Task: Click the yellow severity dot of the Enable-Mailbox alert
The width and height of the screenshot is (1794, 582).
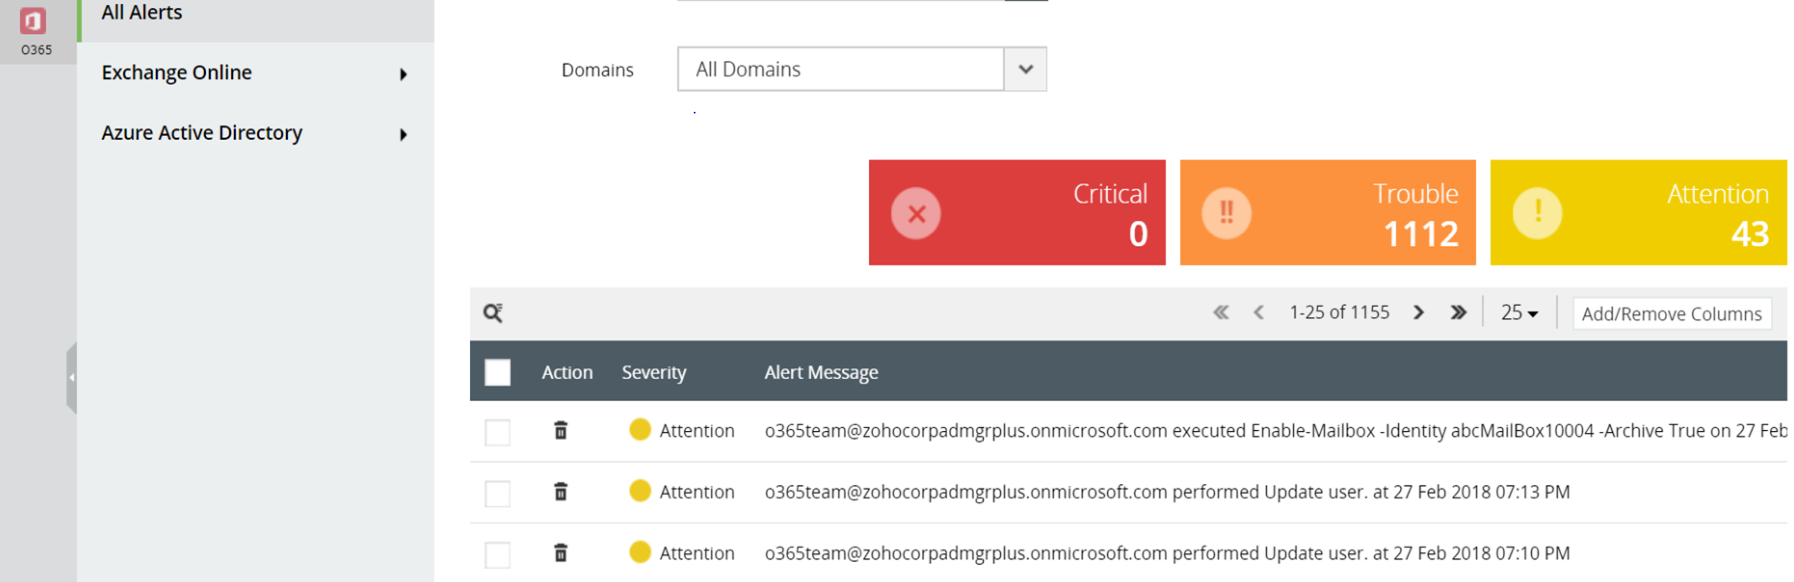Action: pos(640,430)
